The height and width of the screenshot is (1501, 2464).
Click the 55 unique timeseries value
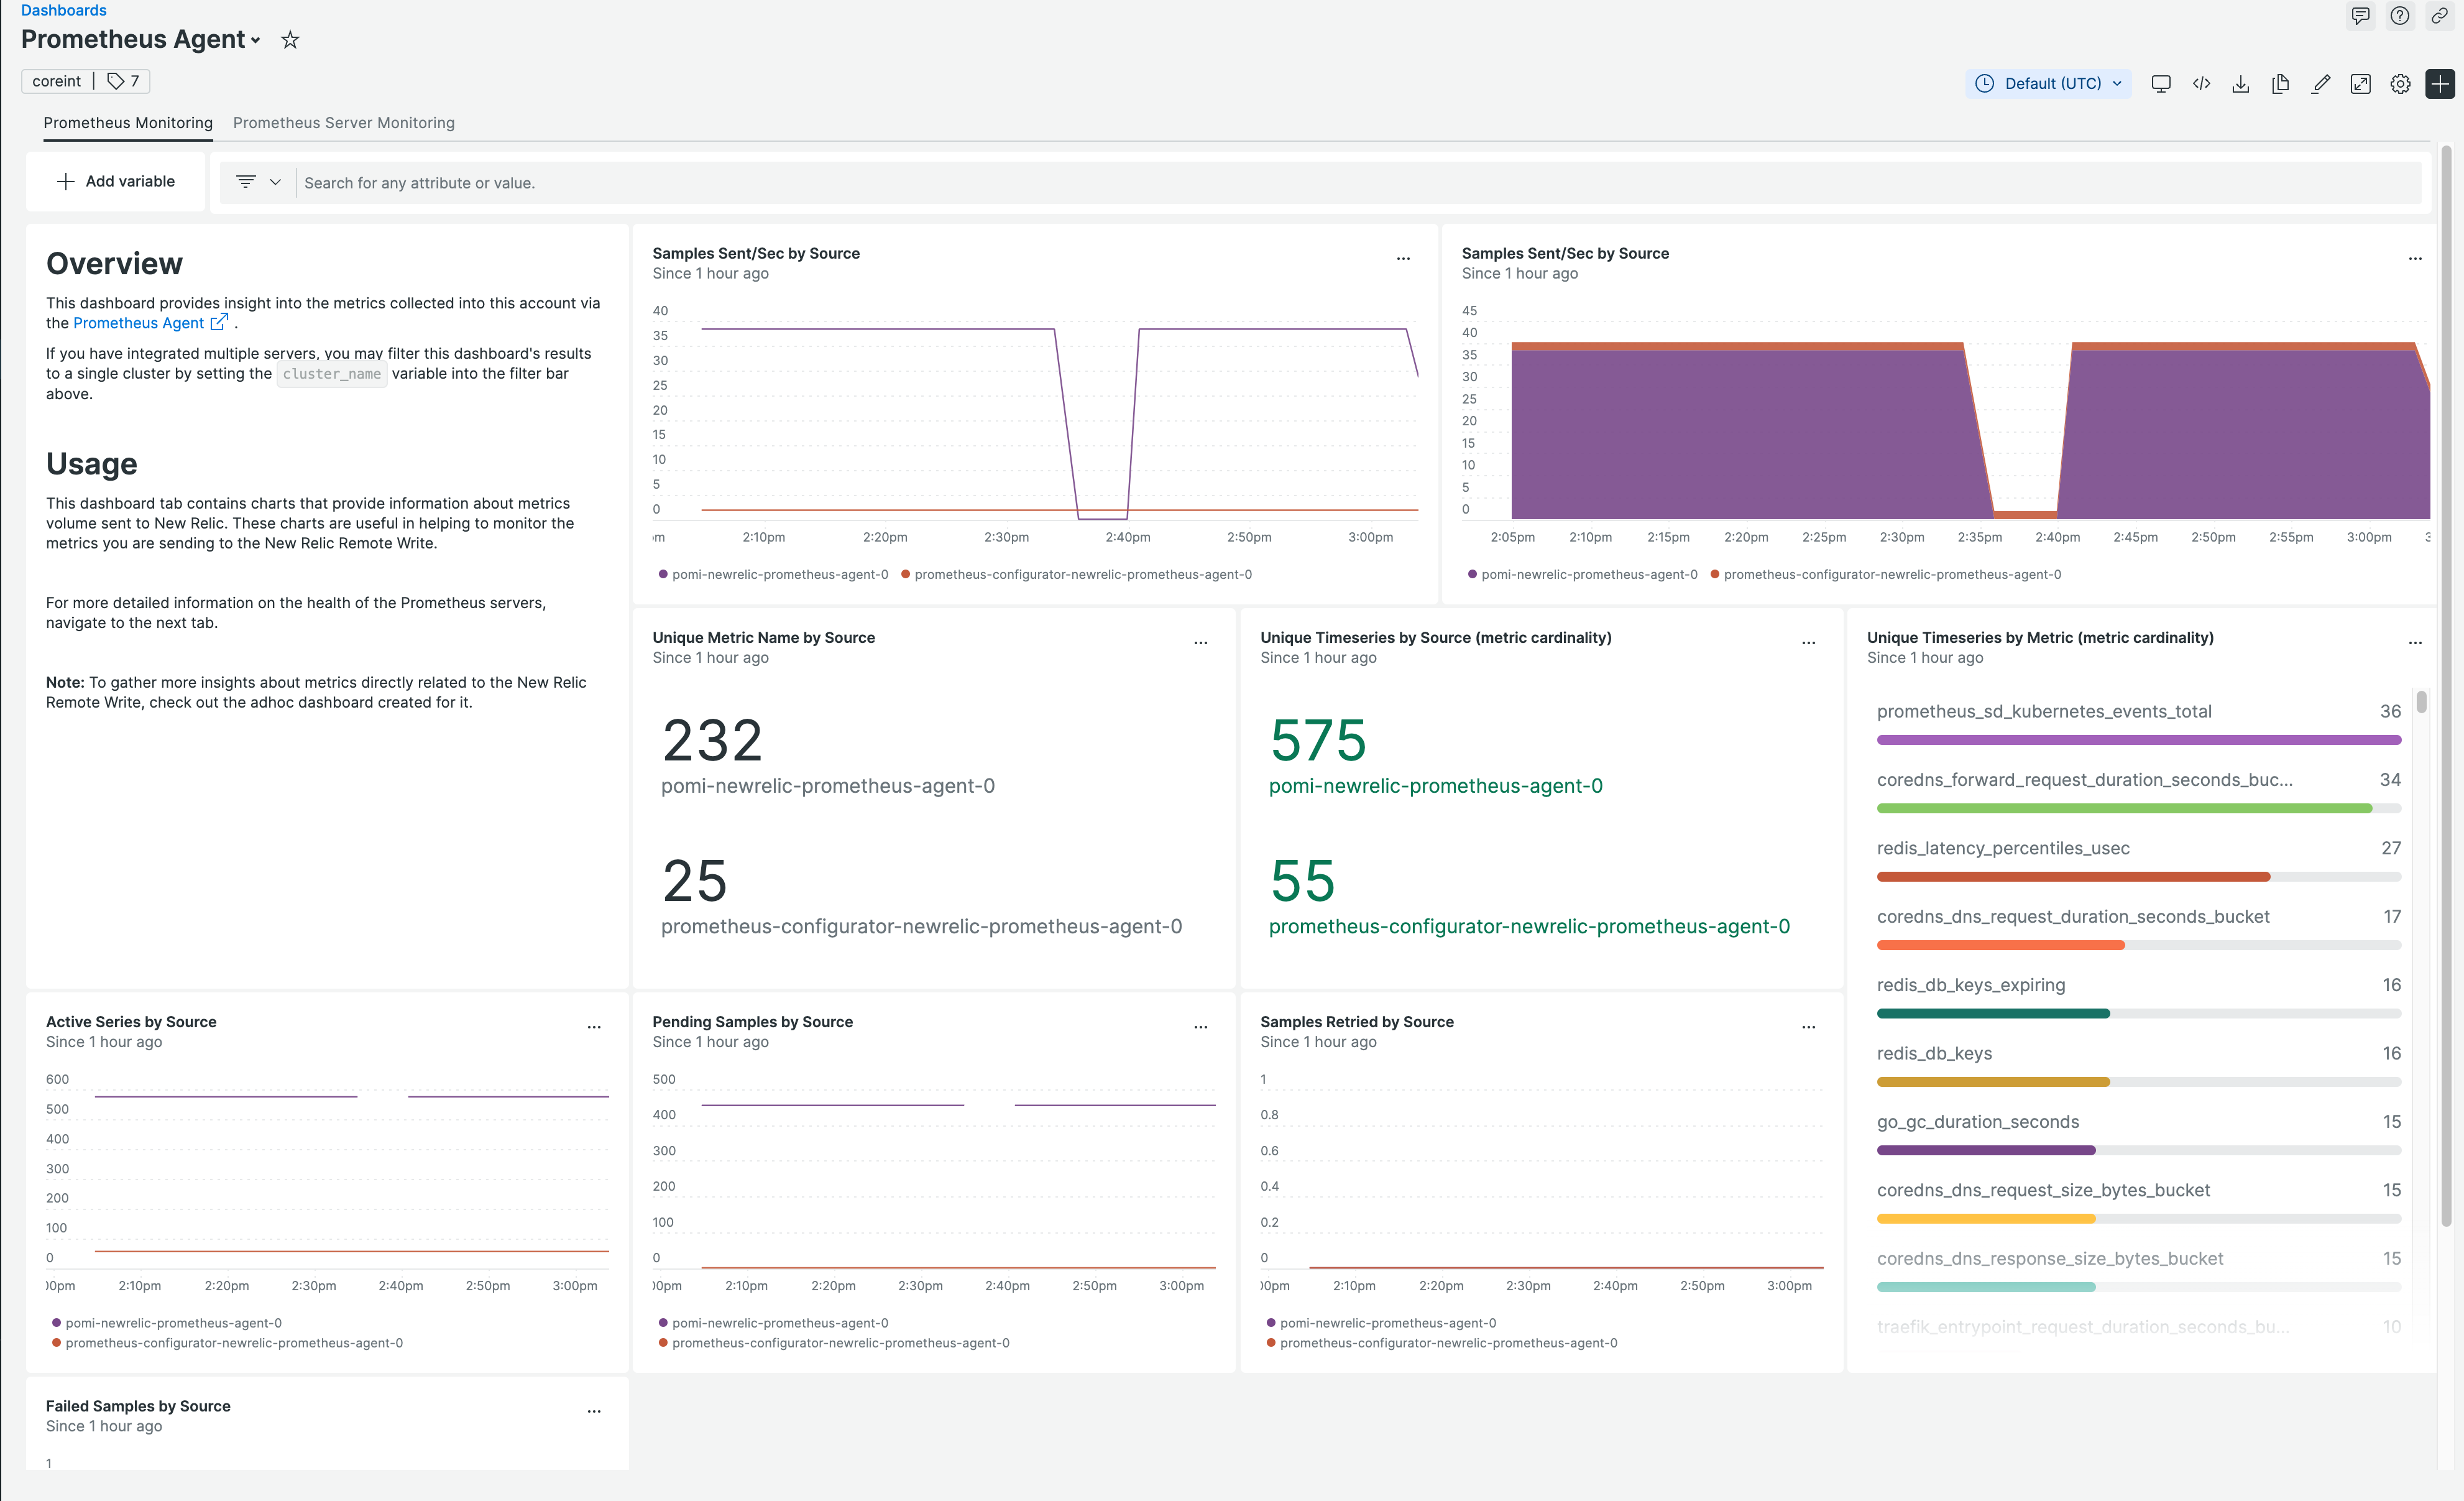point(1302,881)
